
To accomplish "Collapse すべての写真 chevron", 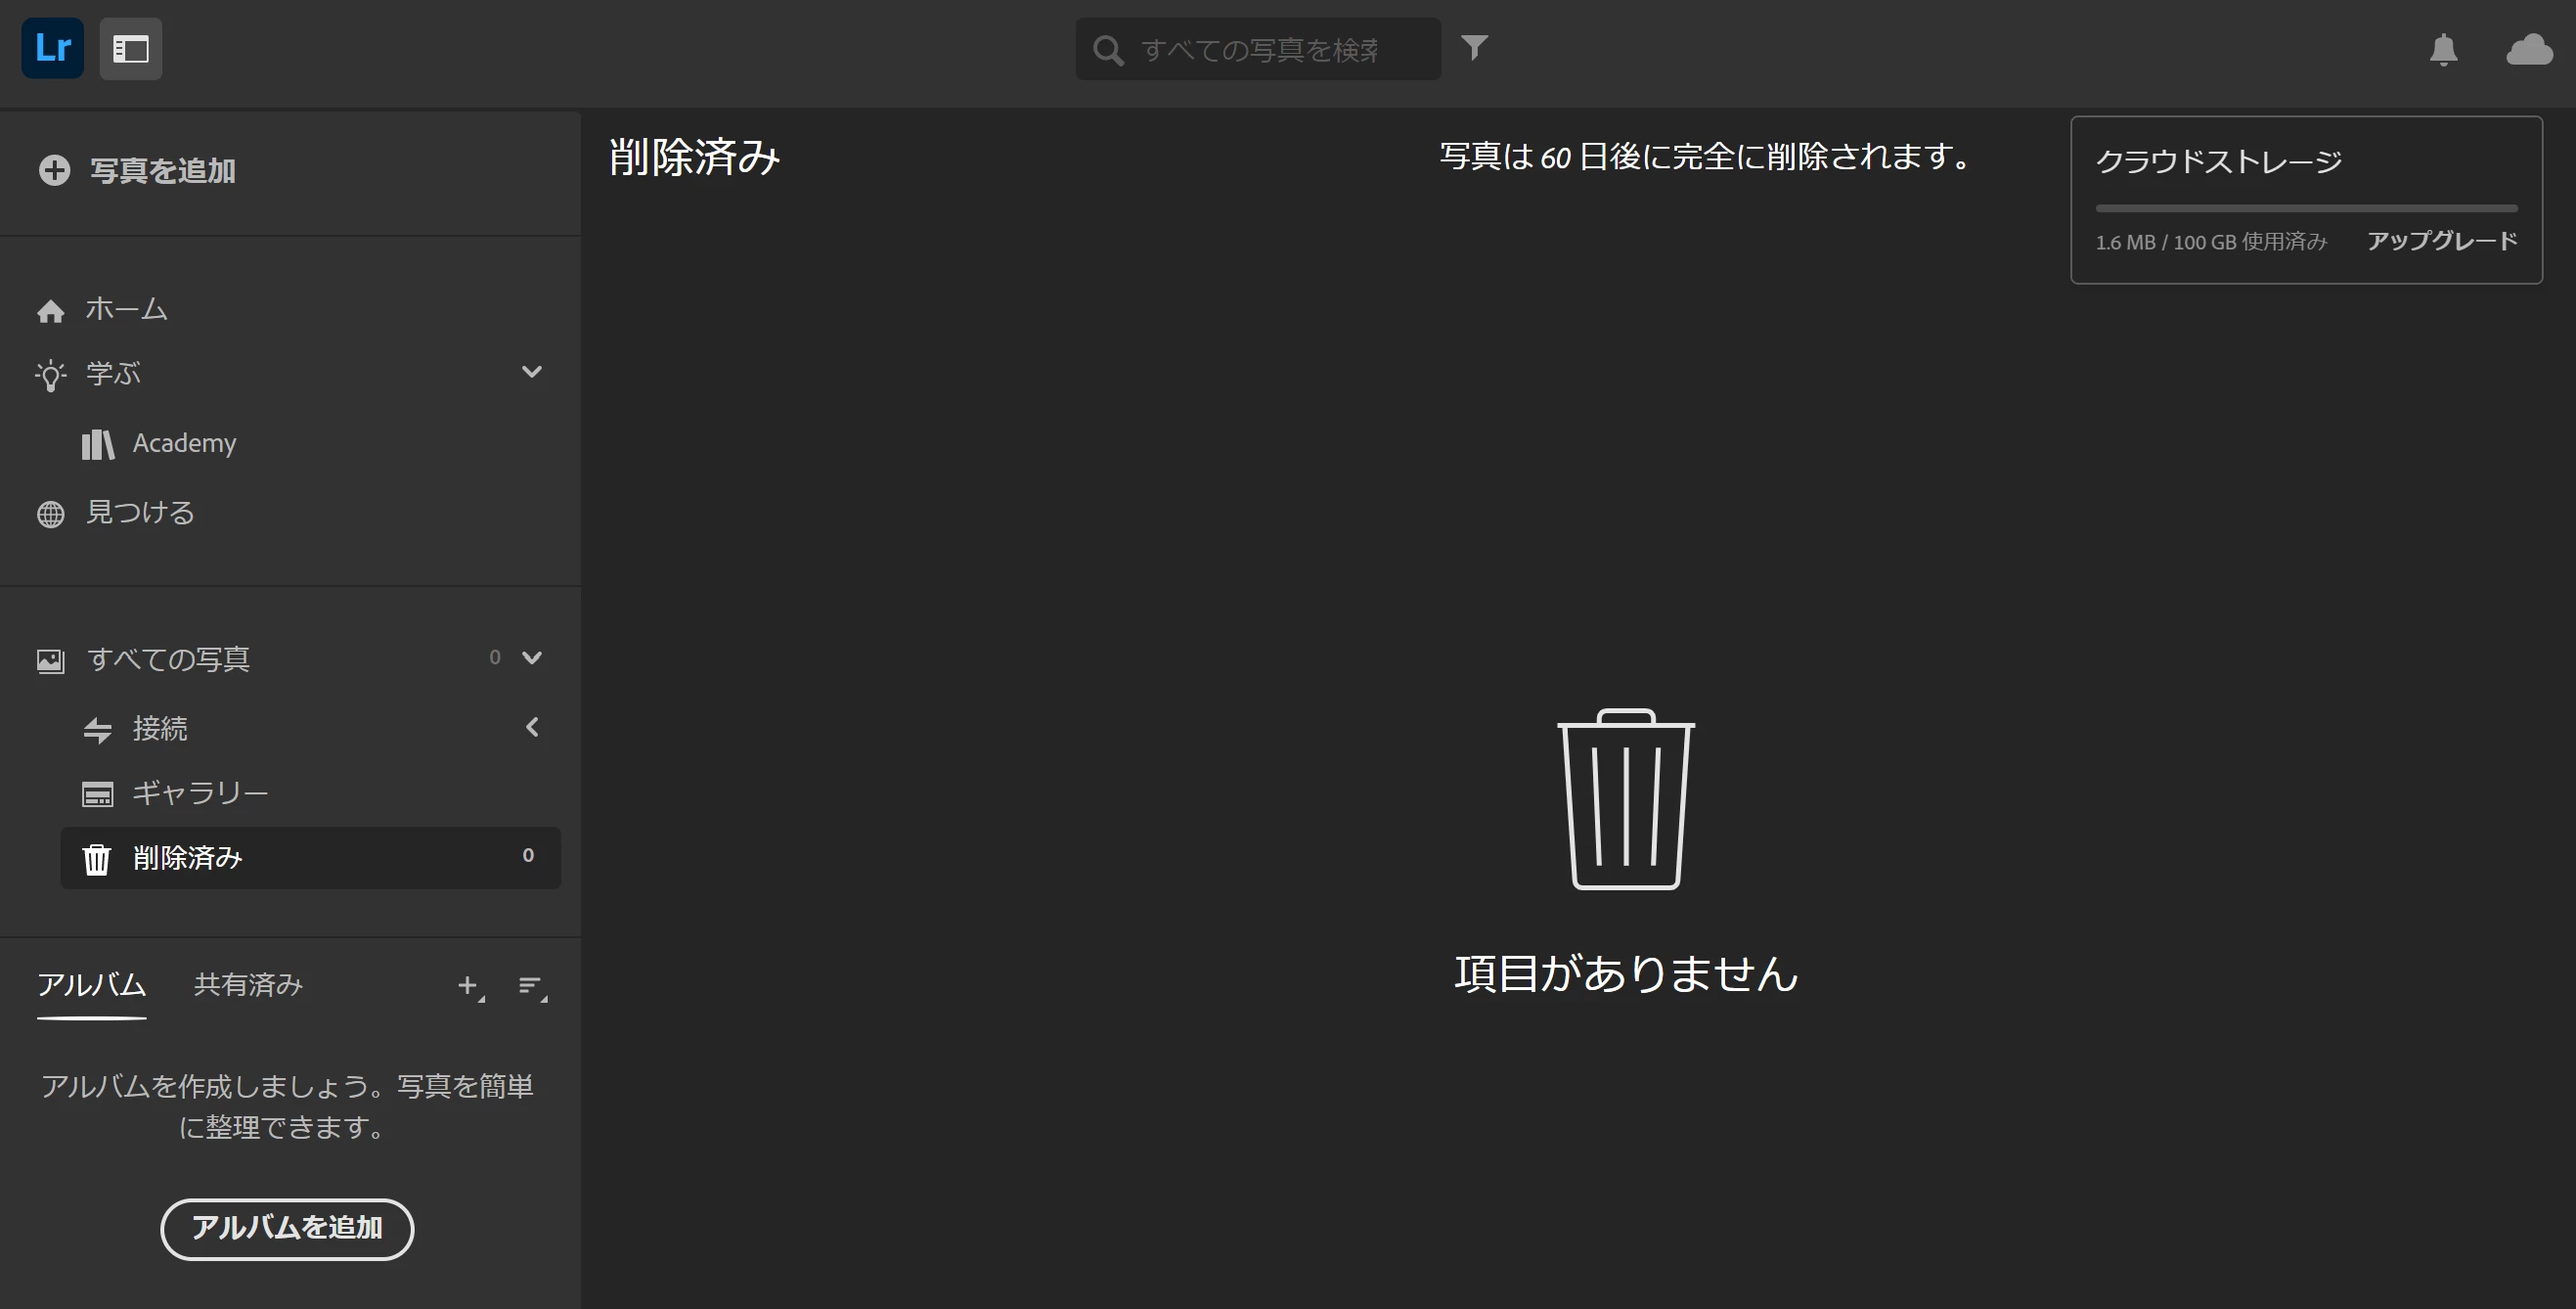I will (x=532, y=657).
